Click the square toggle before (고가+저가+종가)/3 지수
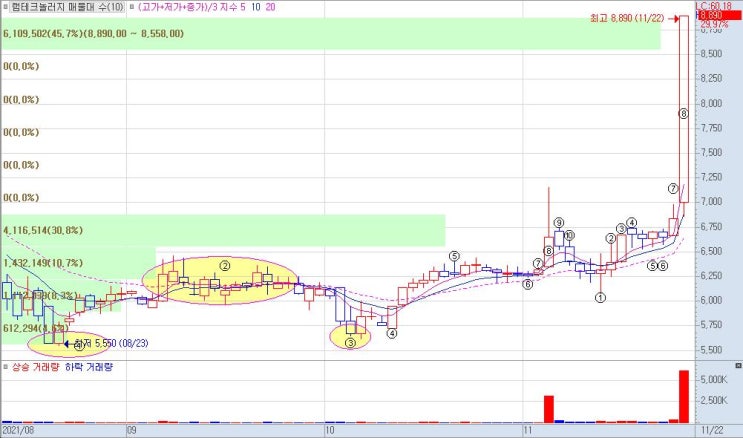 pos(131,7)
